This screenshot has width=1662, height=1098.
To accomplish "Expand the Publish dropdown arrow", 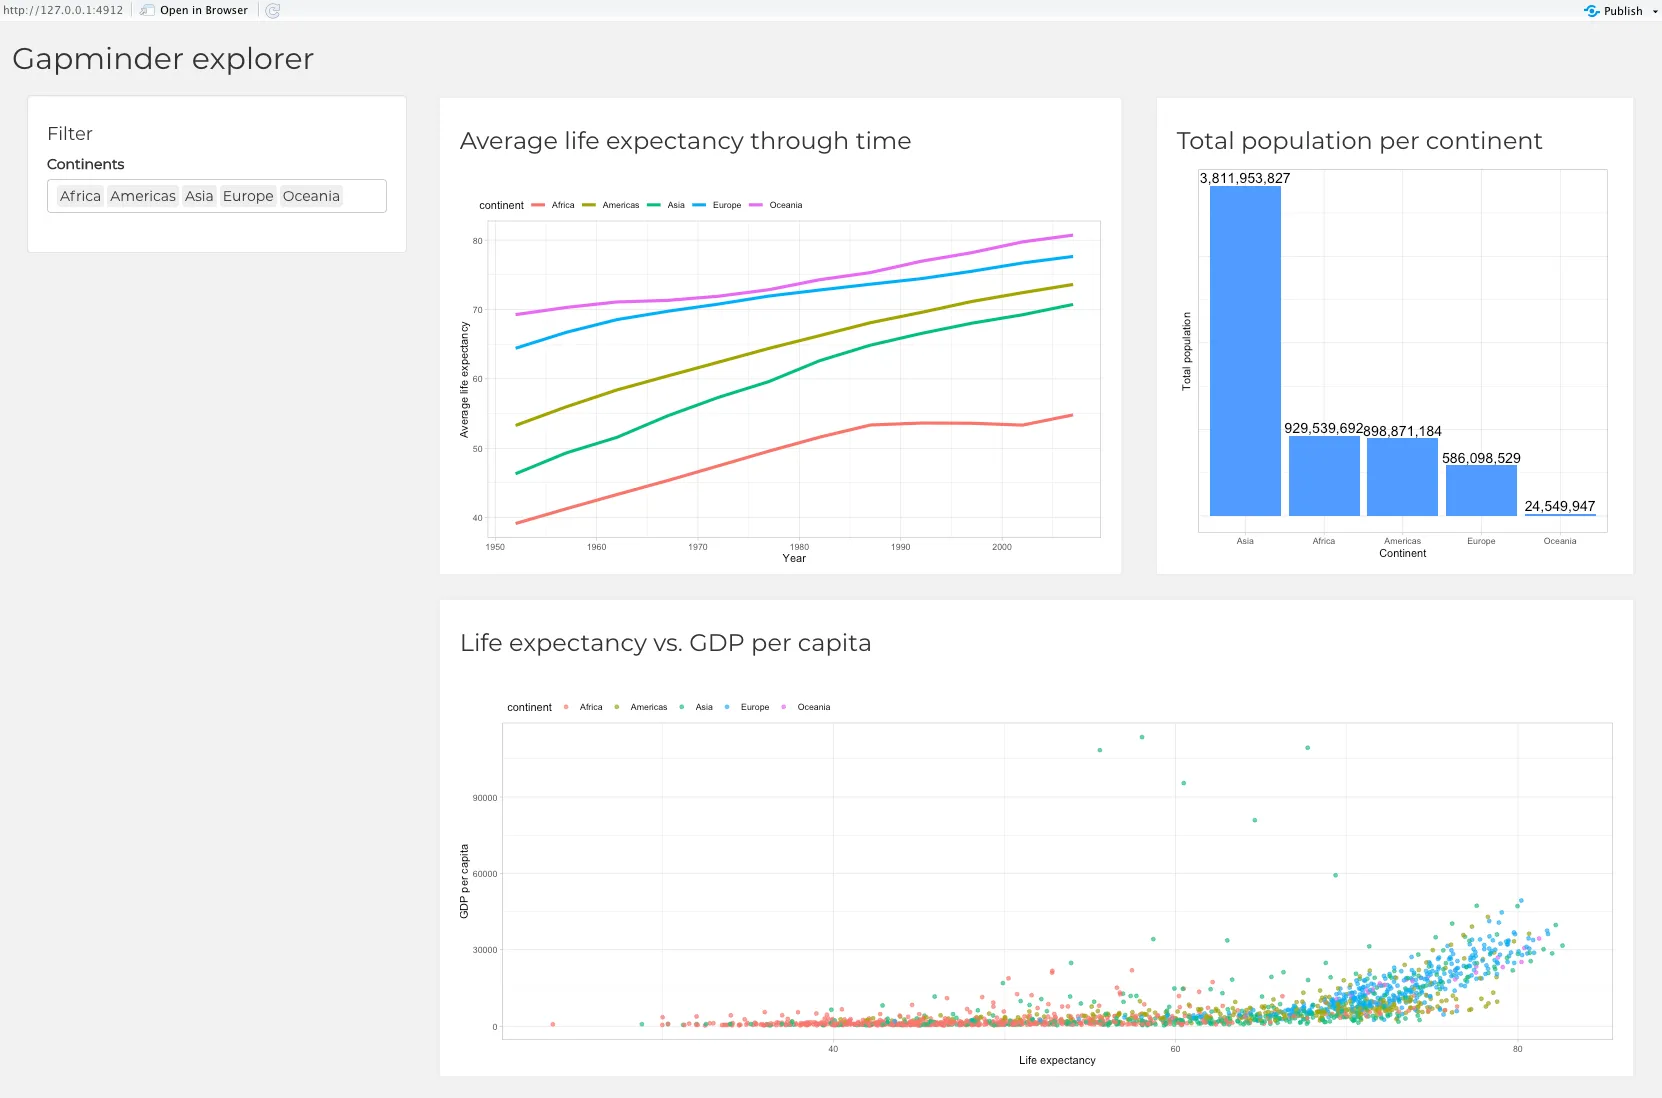I will (x=1655, y=12).
